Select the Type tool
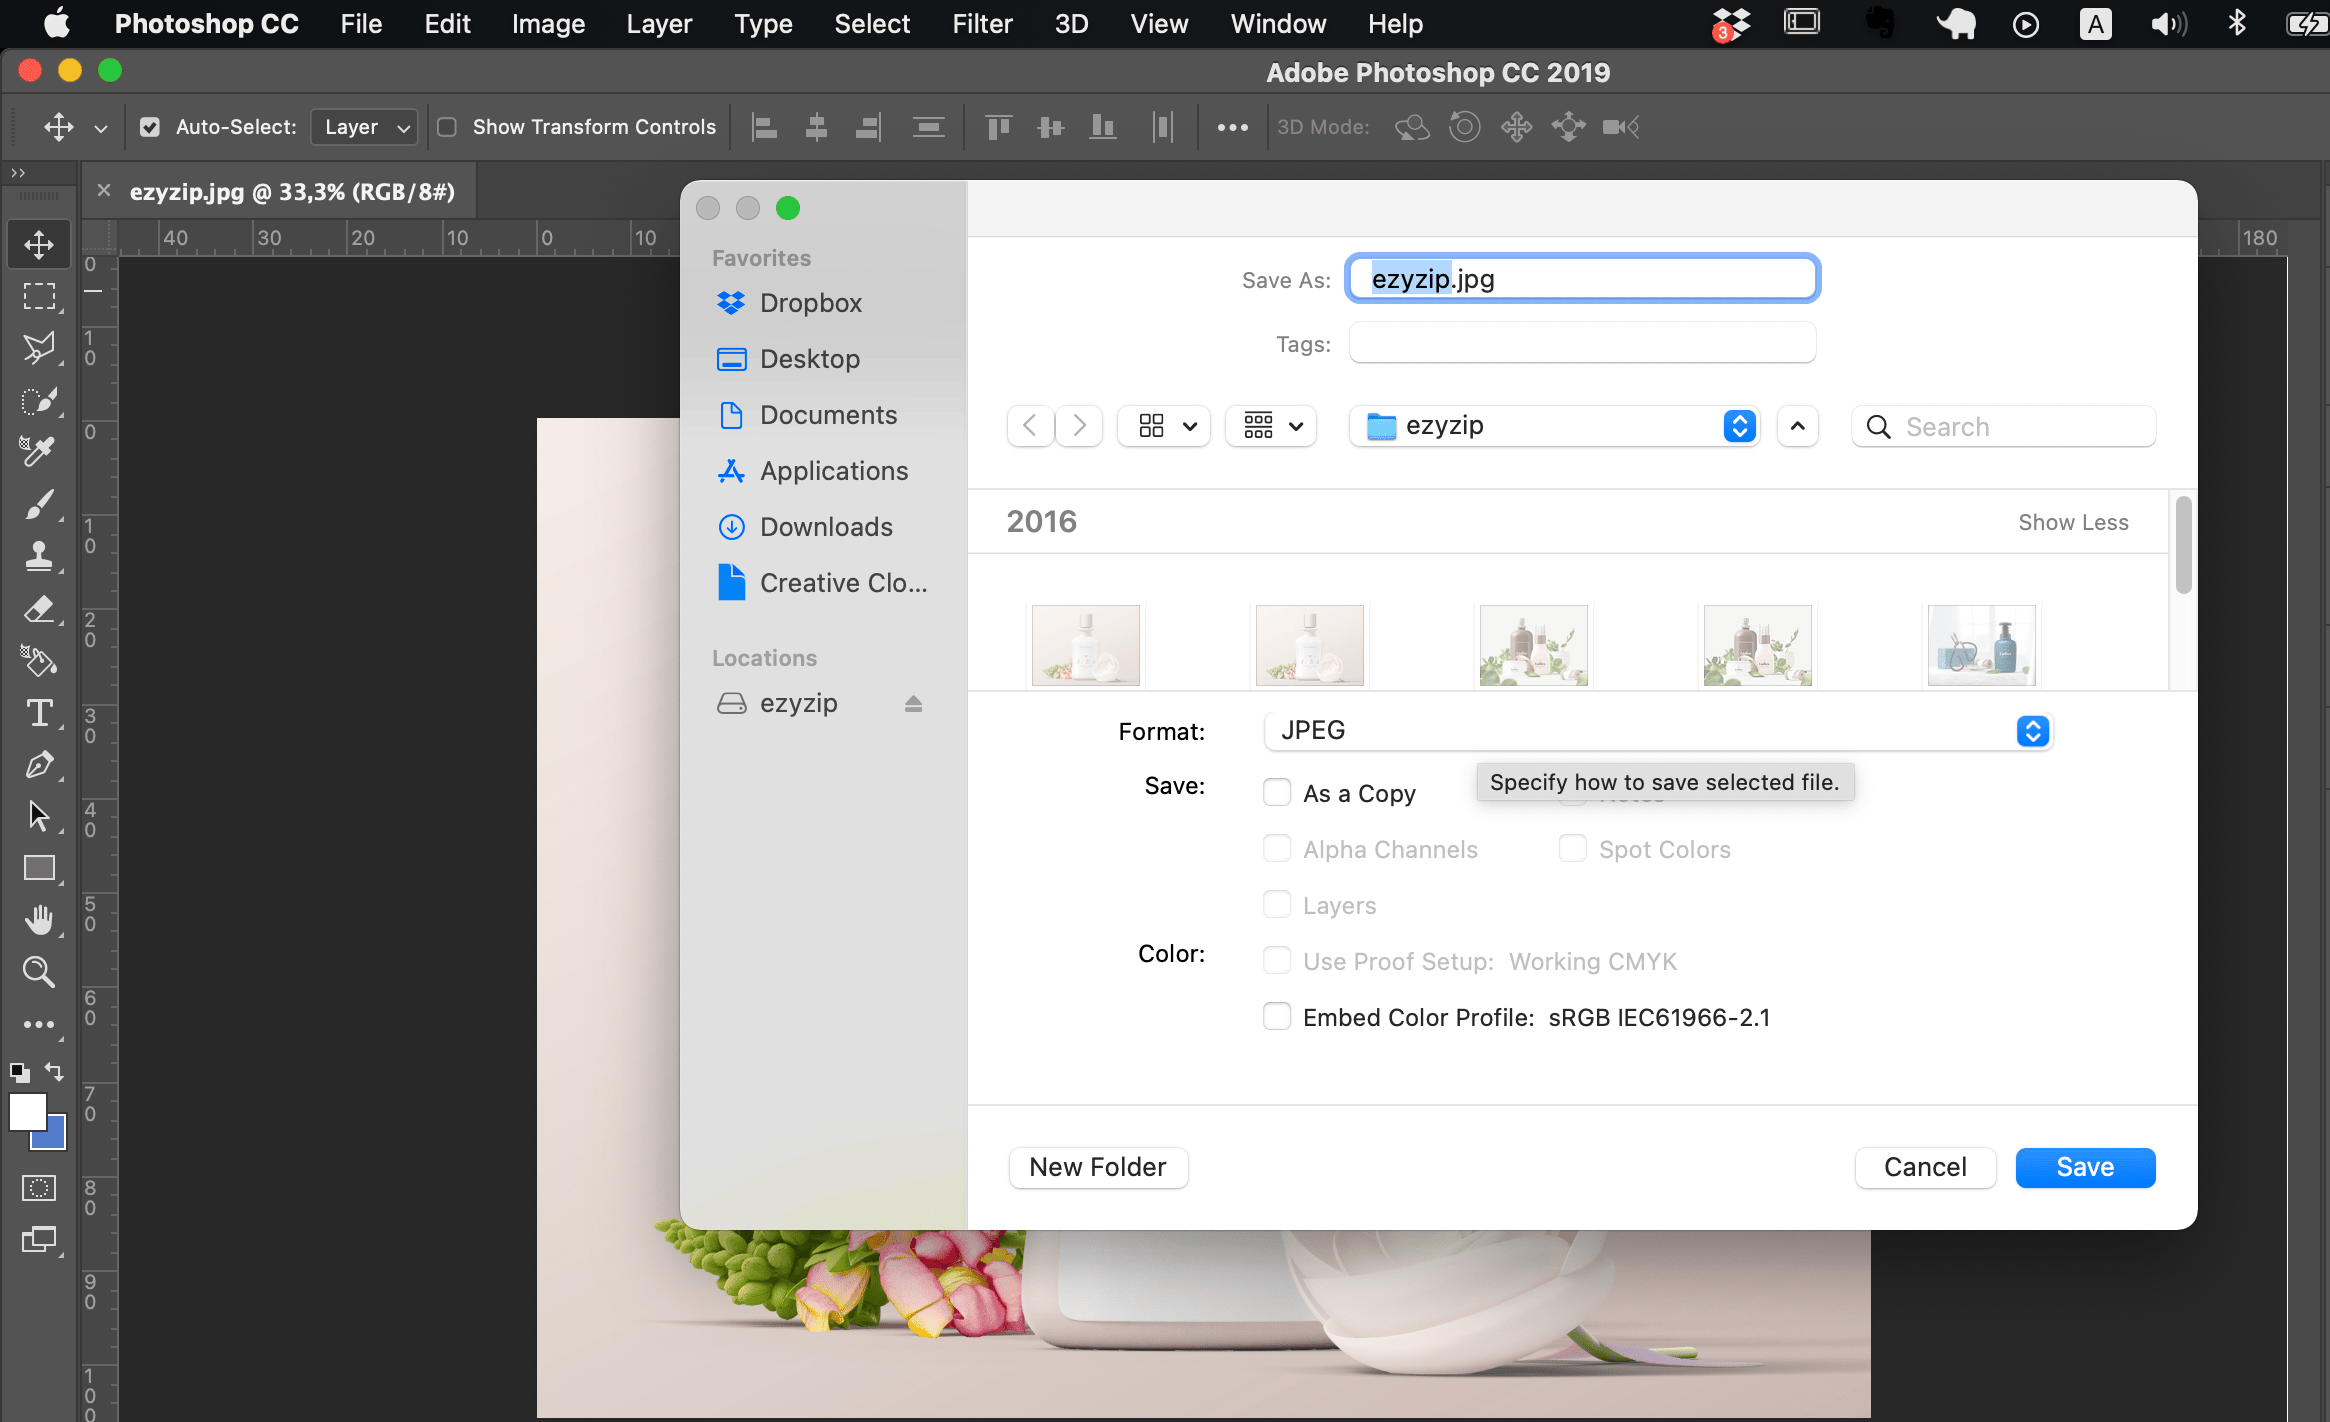This screenshot has width=2330, height=1422. click(40, 712)
